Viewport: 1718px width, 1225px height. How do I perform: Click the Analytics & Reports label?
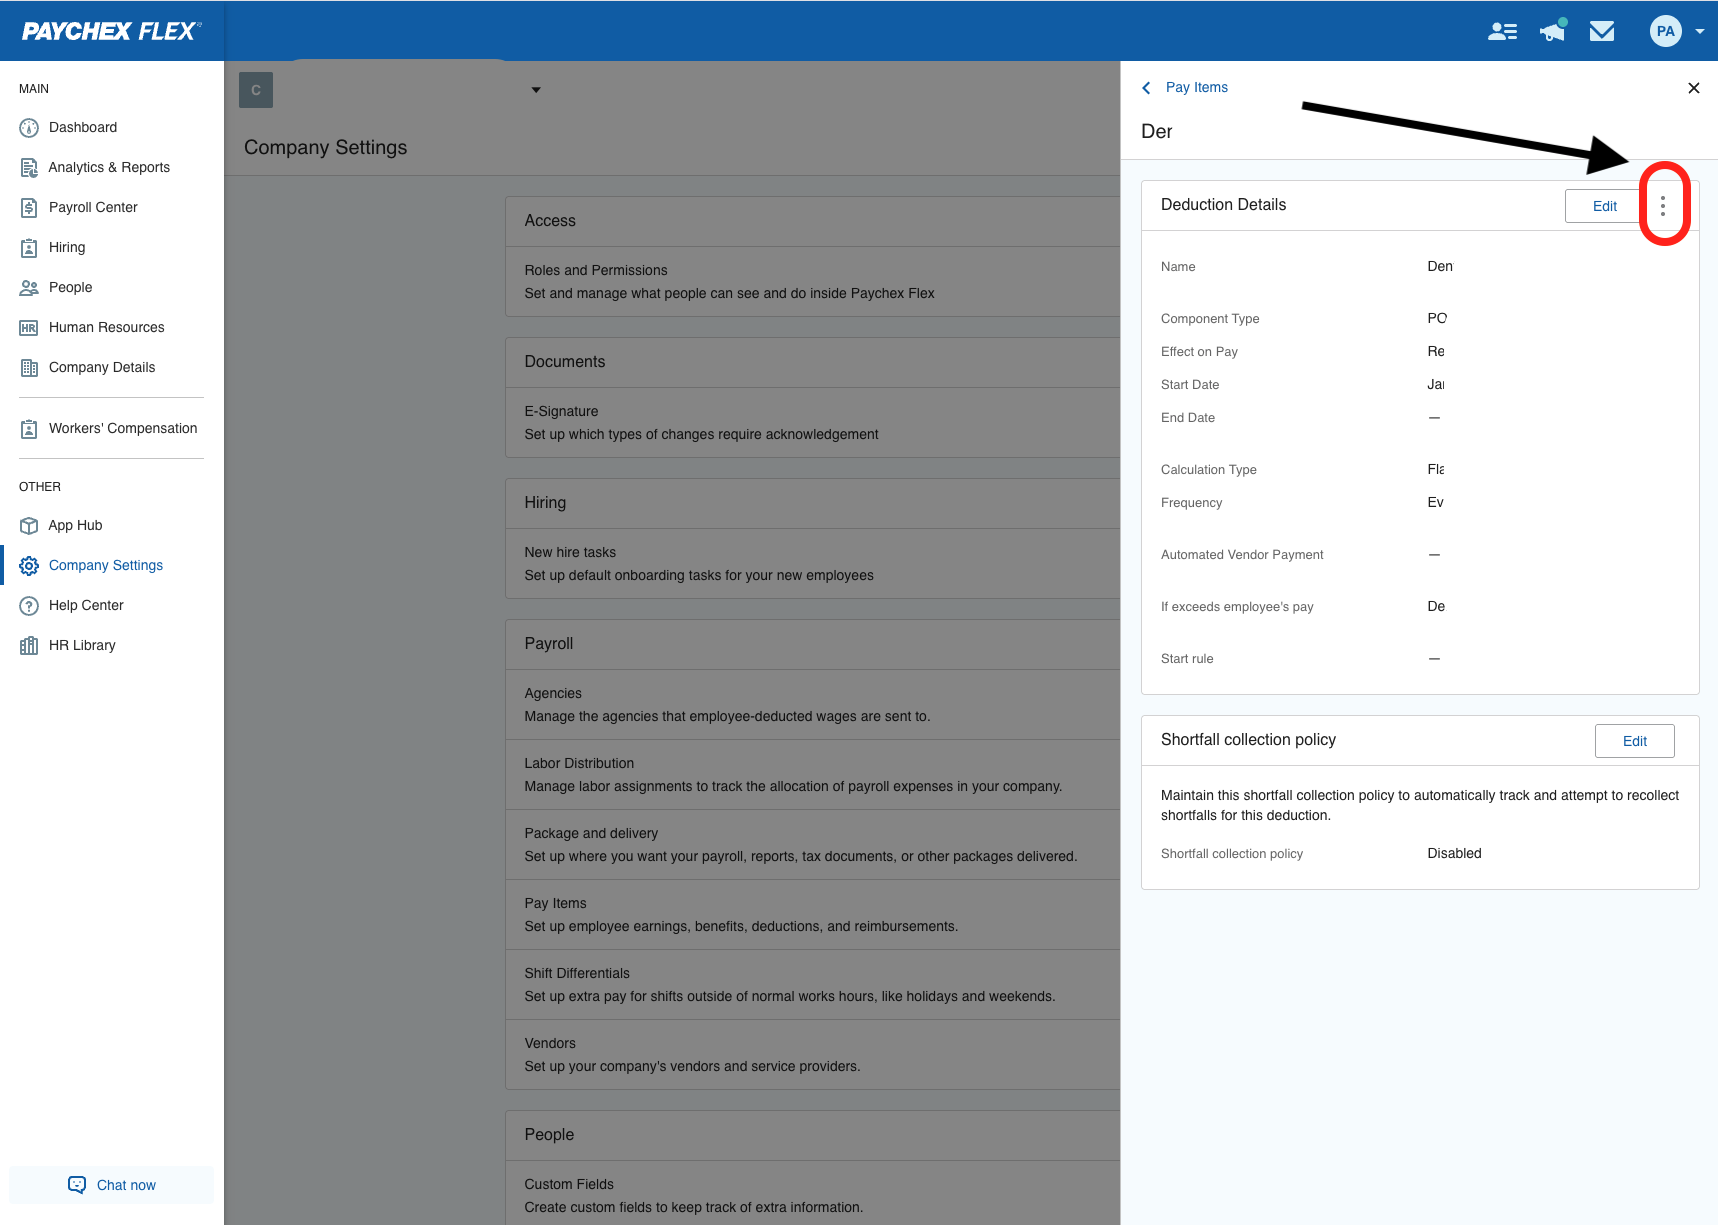109,167
